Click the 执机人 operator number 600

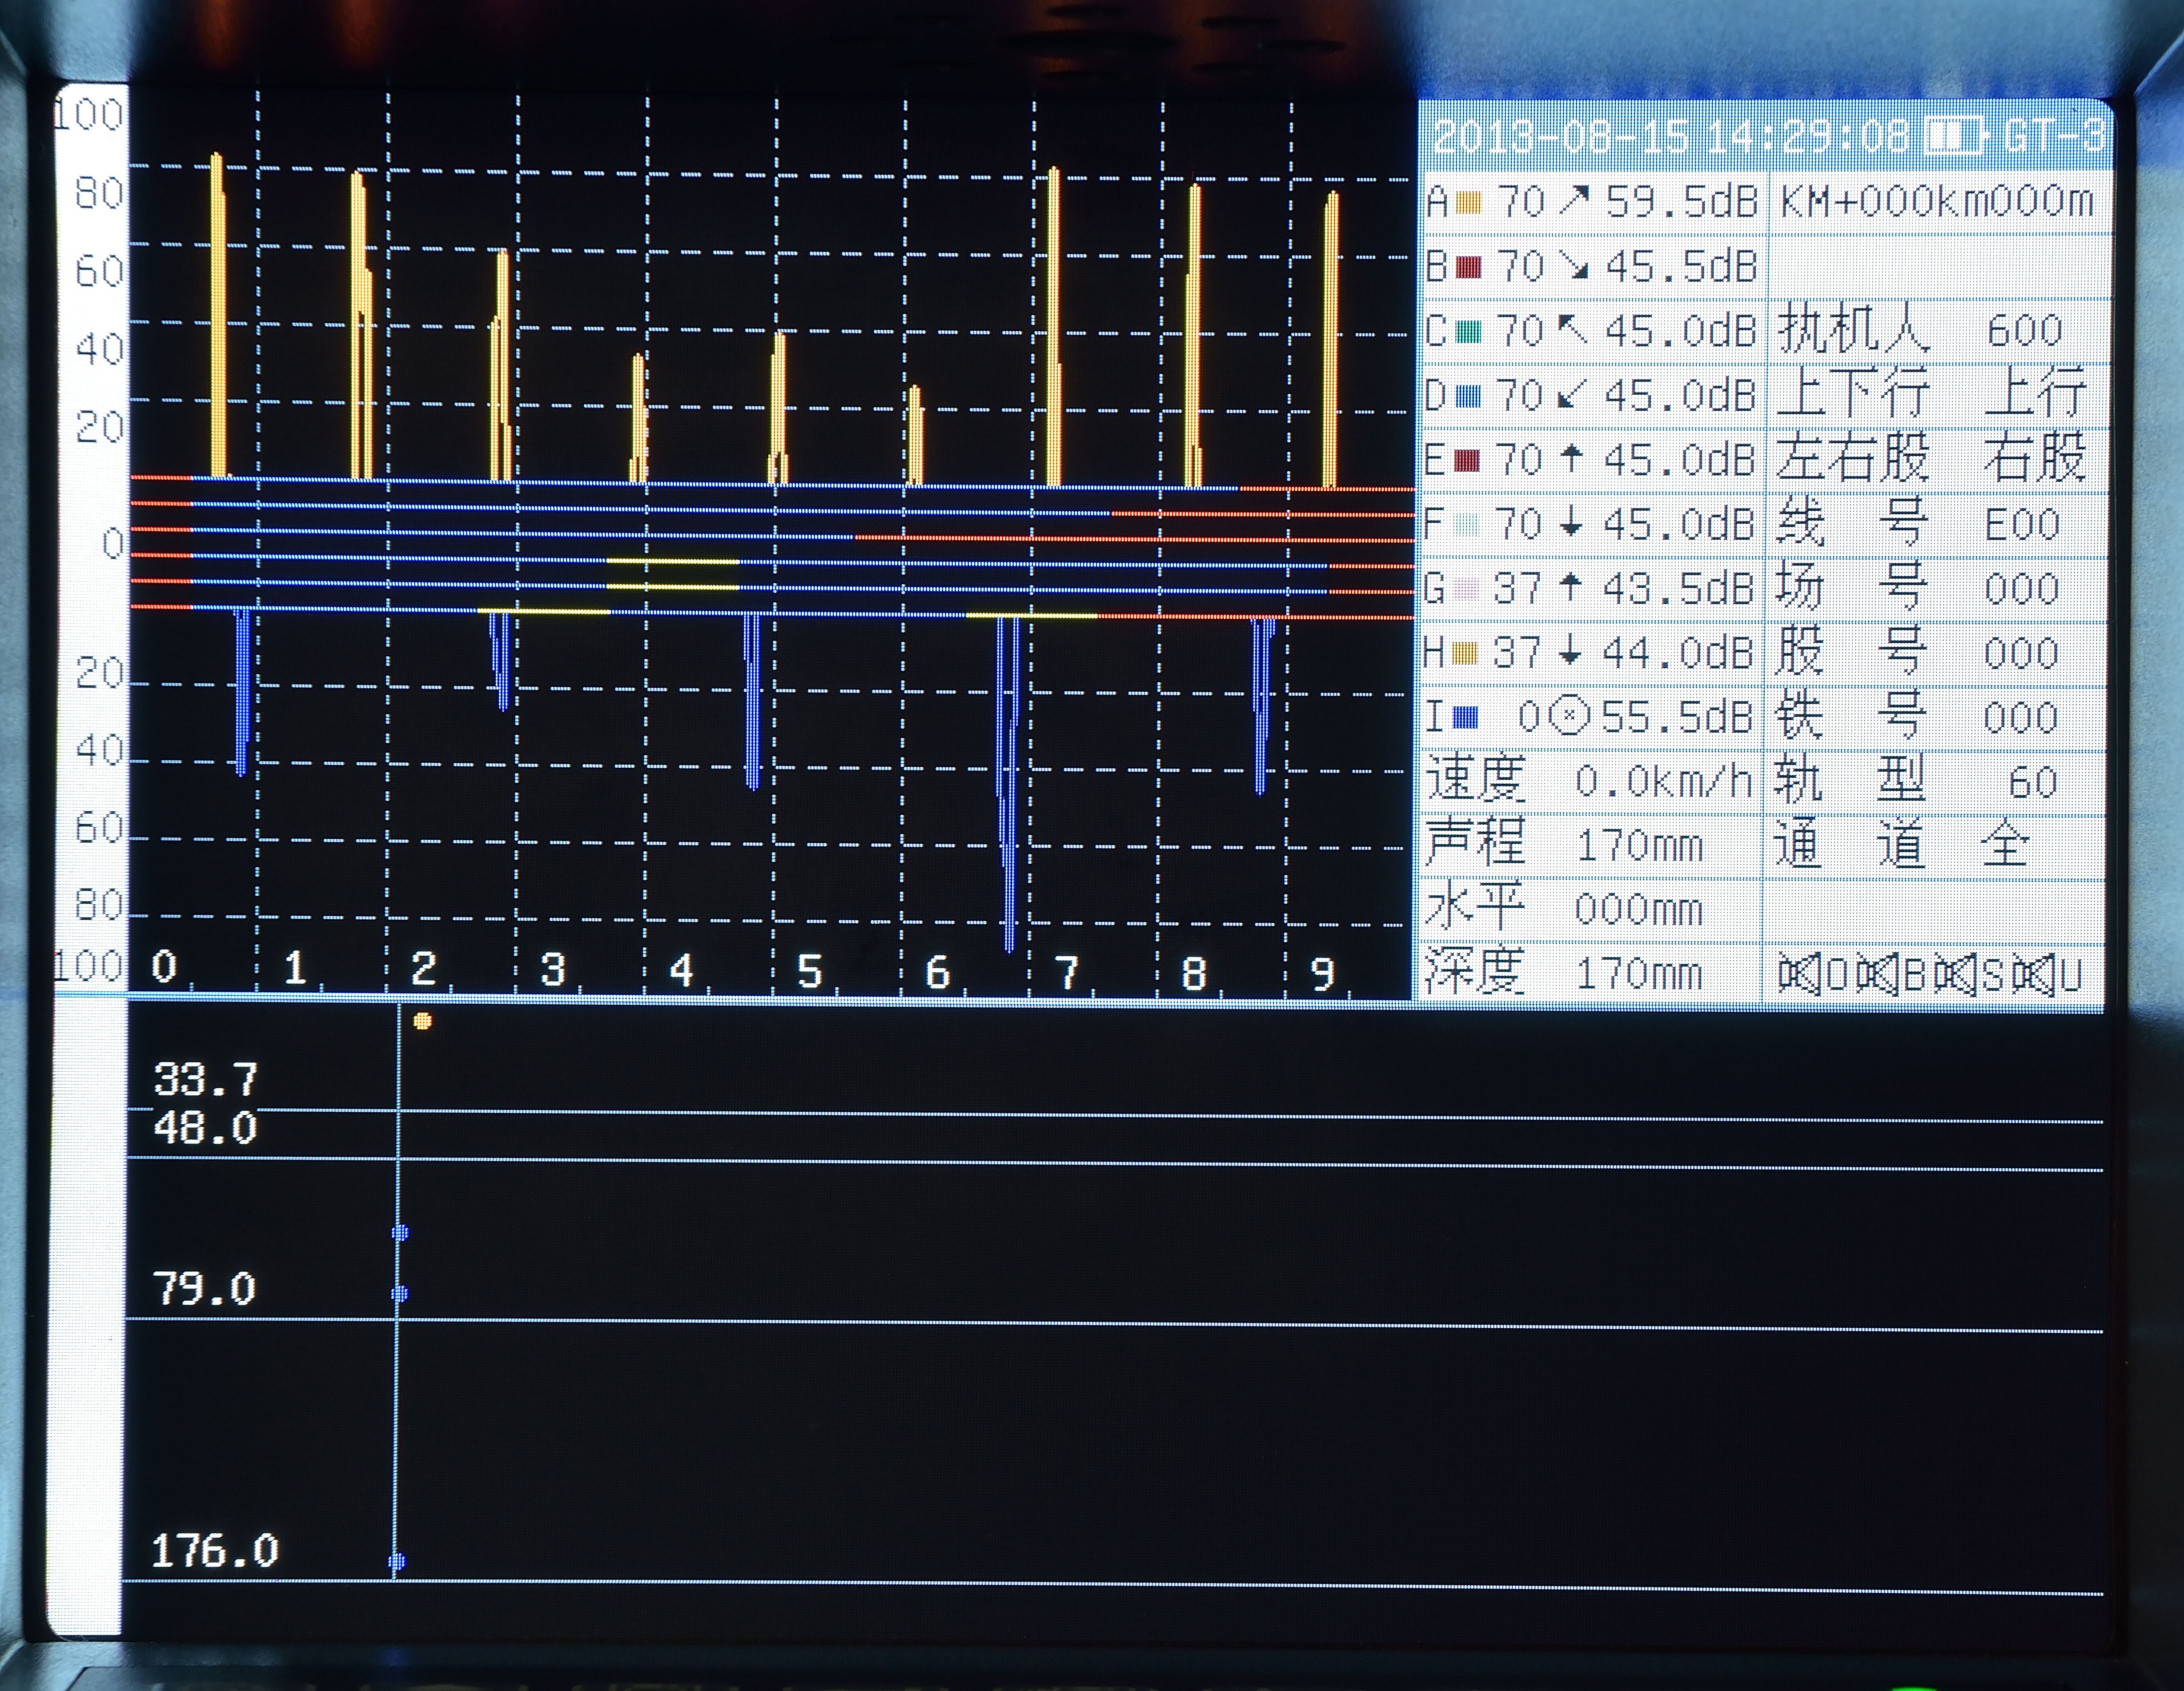pyautogui.click(x=2024, y=330)
